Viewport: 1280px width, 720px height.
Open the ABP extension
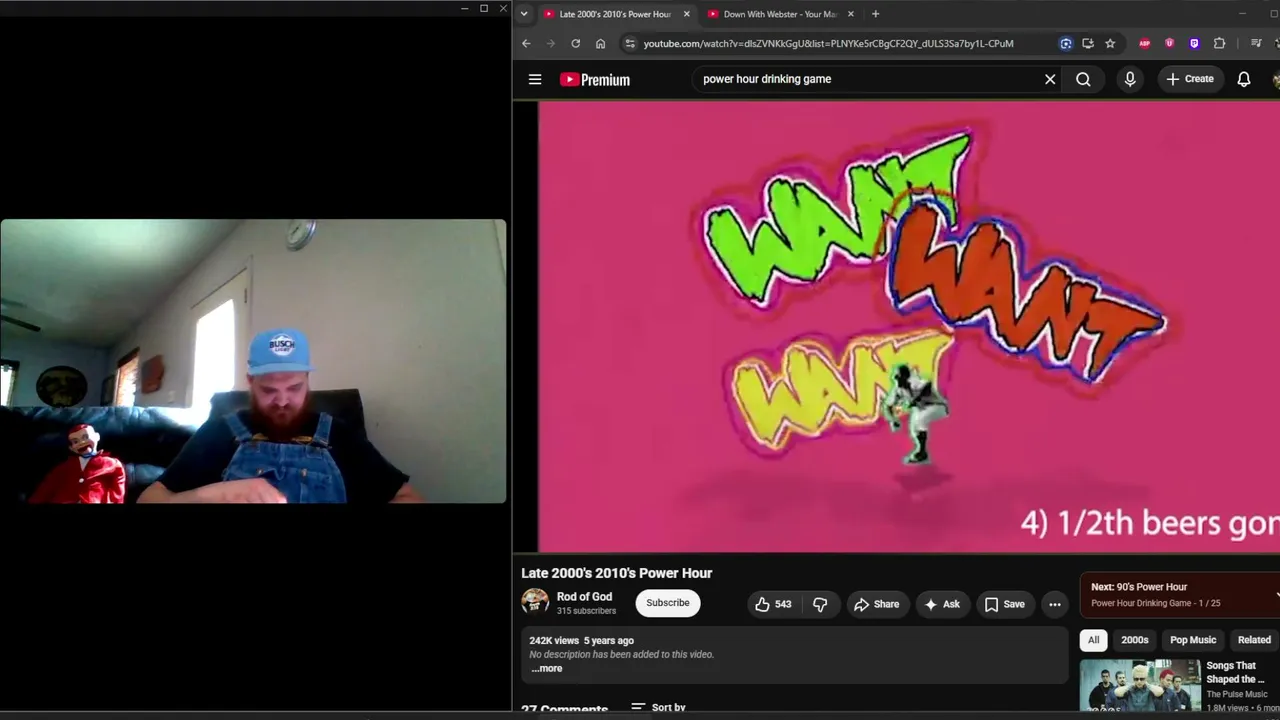pos(1144,43)
